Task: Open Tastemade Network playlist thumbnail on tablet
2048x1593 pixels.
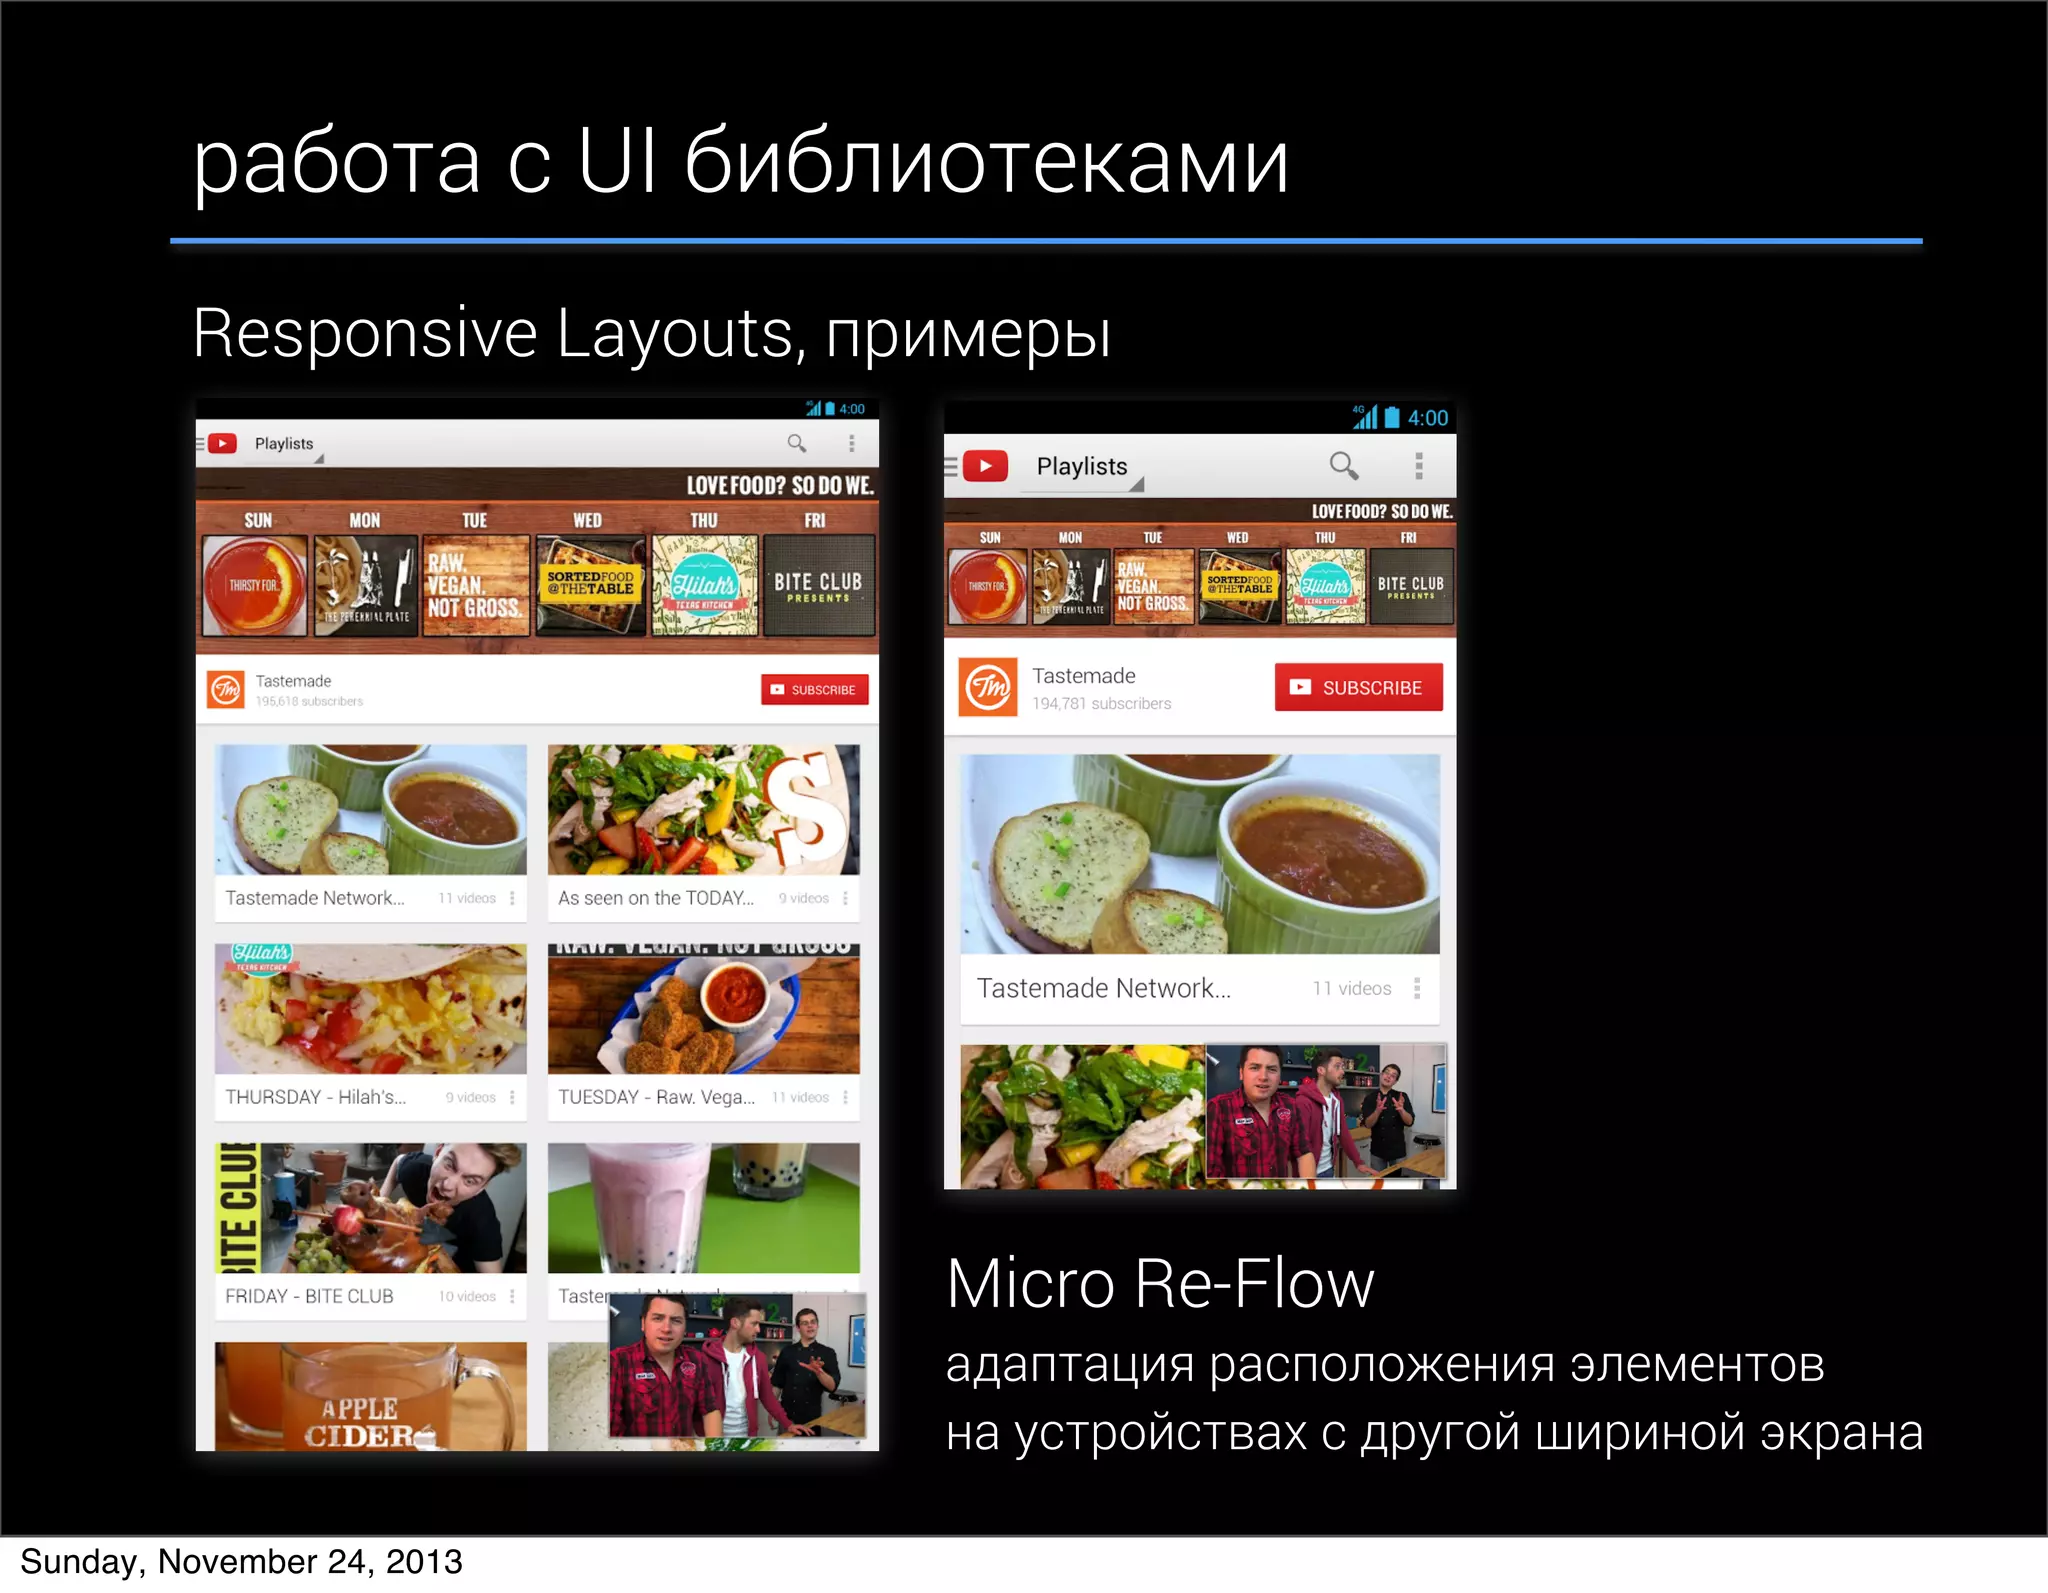Action: point(371,809)
